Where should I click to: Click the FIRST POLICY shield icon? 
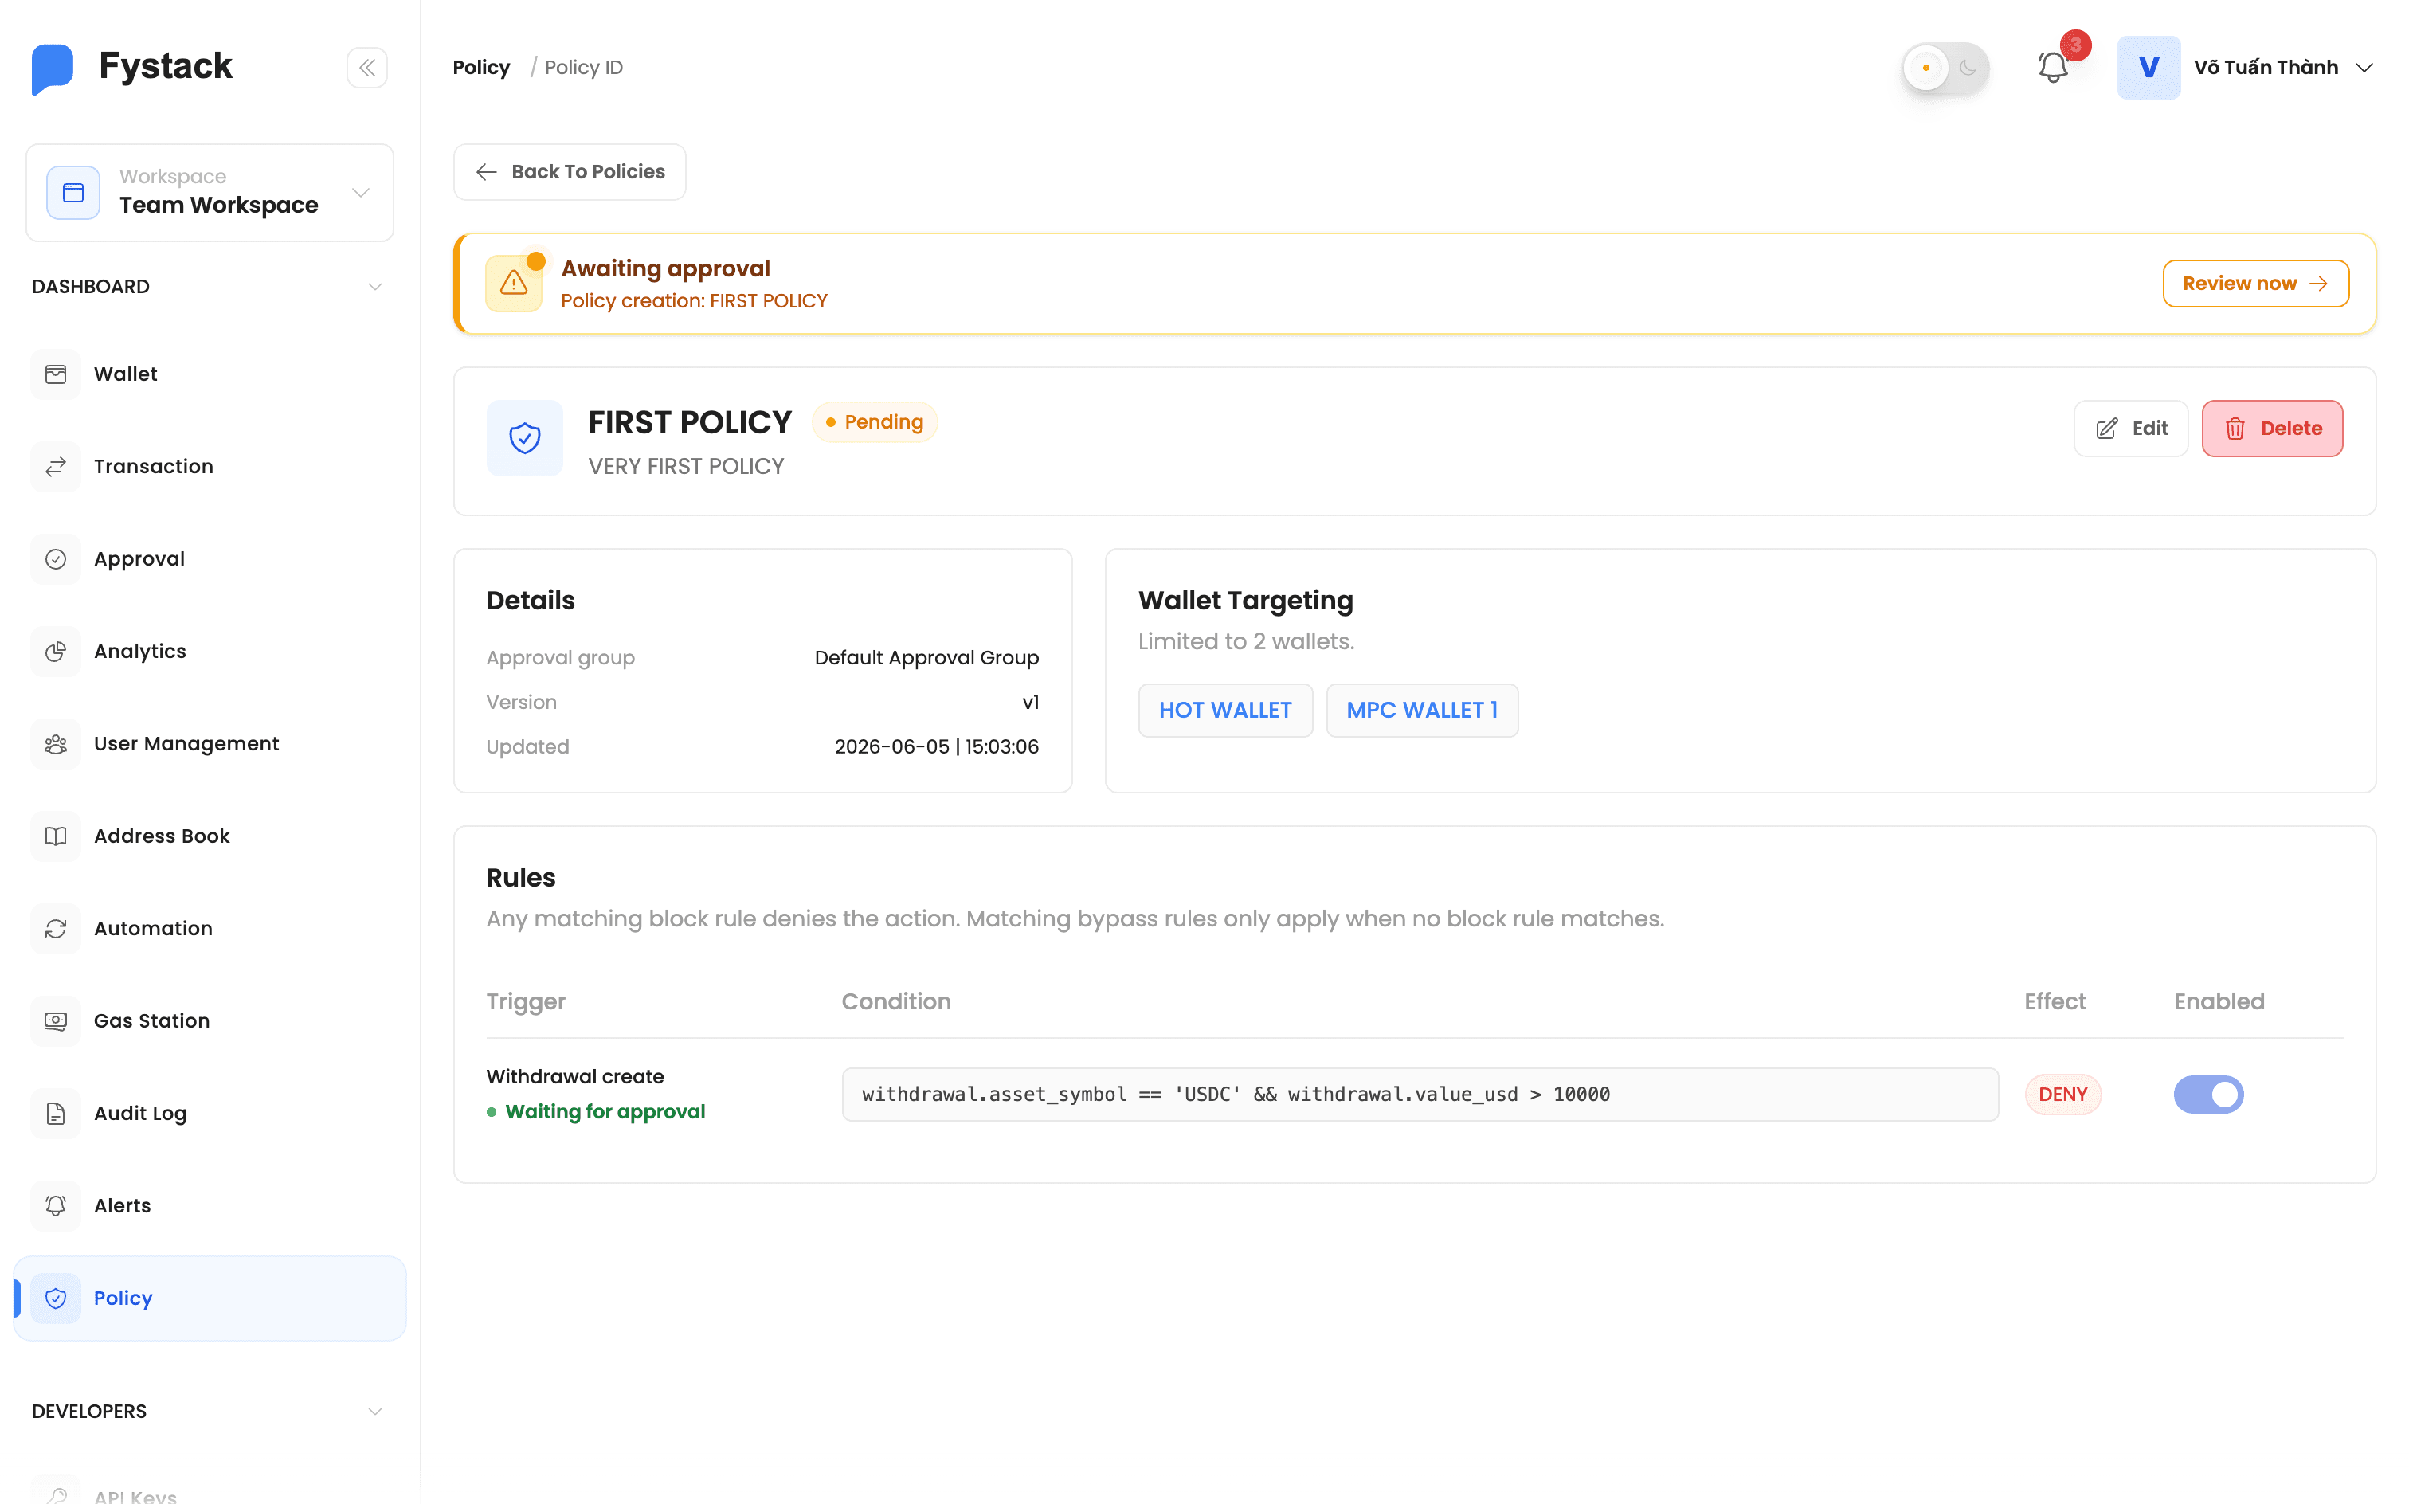(x=525, y=438)
